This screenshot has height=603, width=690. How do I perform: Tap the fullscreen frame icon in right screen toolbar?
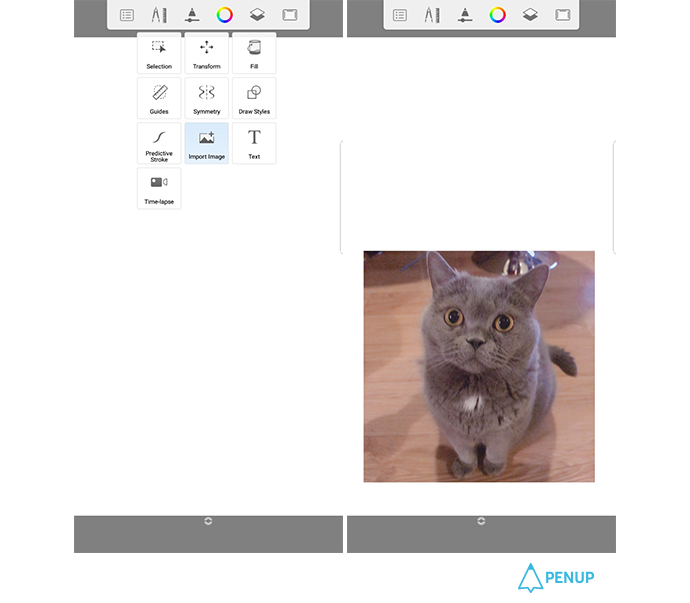point(562,15)
